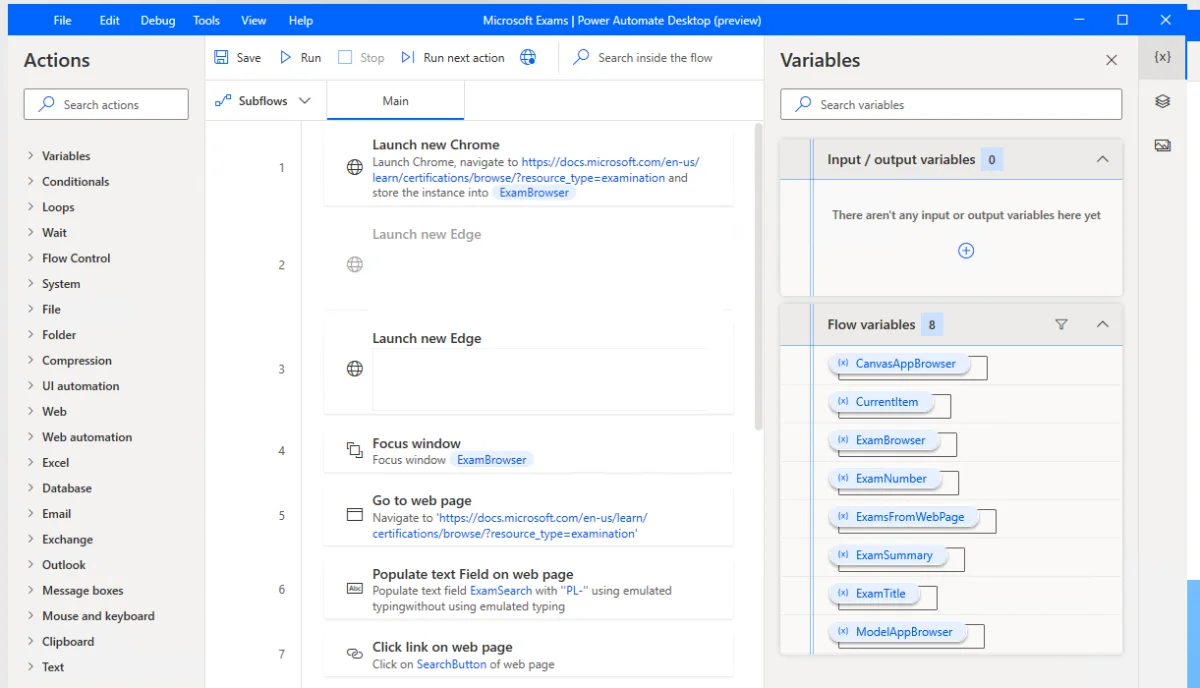The width and height of the screenshot is (1200, 688).
Task: Open the web recorder globe icon
Action: pyautogui.click(x=528, y=58)
